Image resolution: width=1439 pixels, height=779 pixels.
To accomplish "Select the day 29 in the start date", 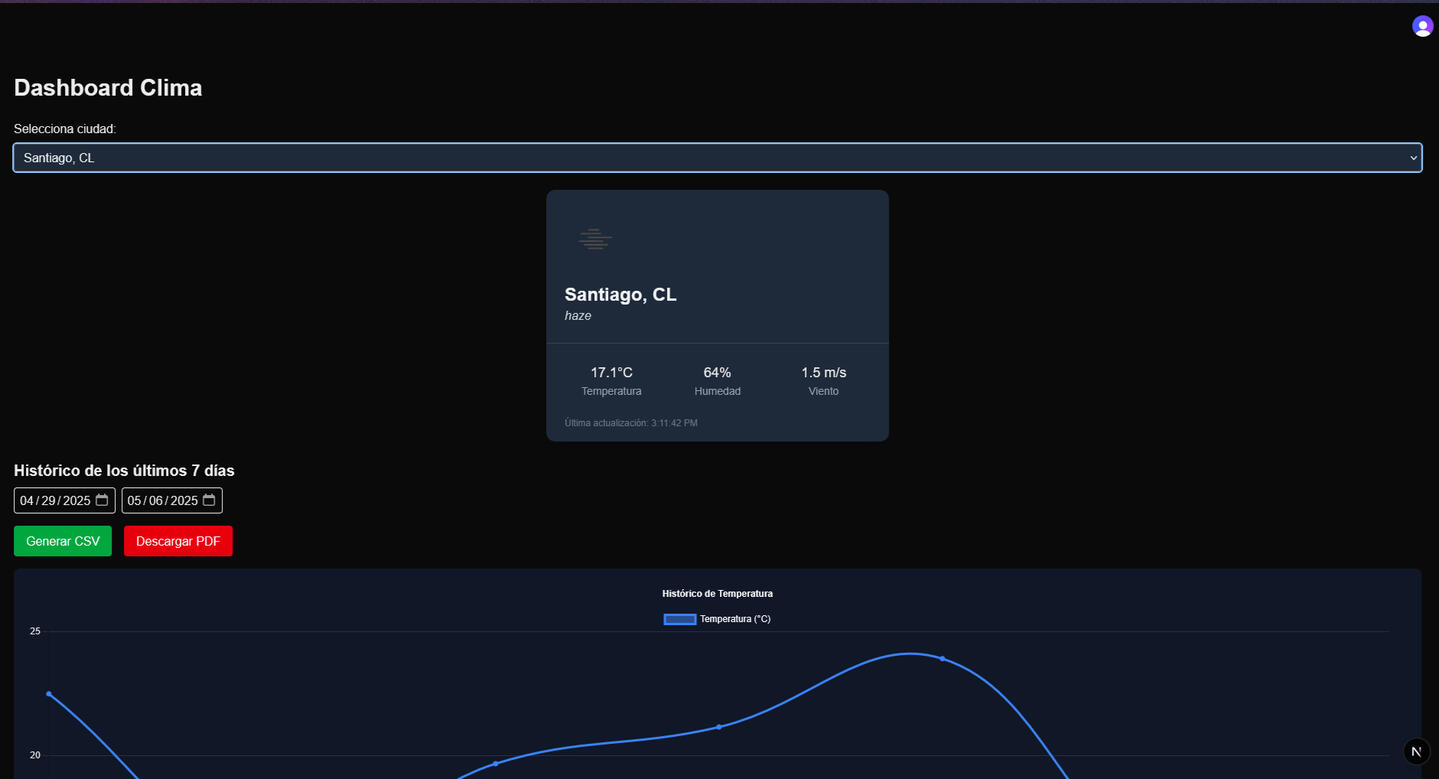I will coord(48,501).
